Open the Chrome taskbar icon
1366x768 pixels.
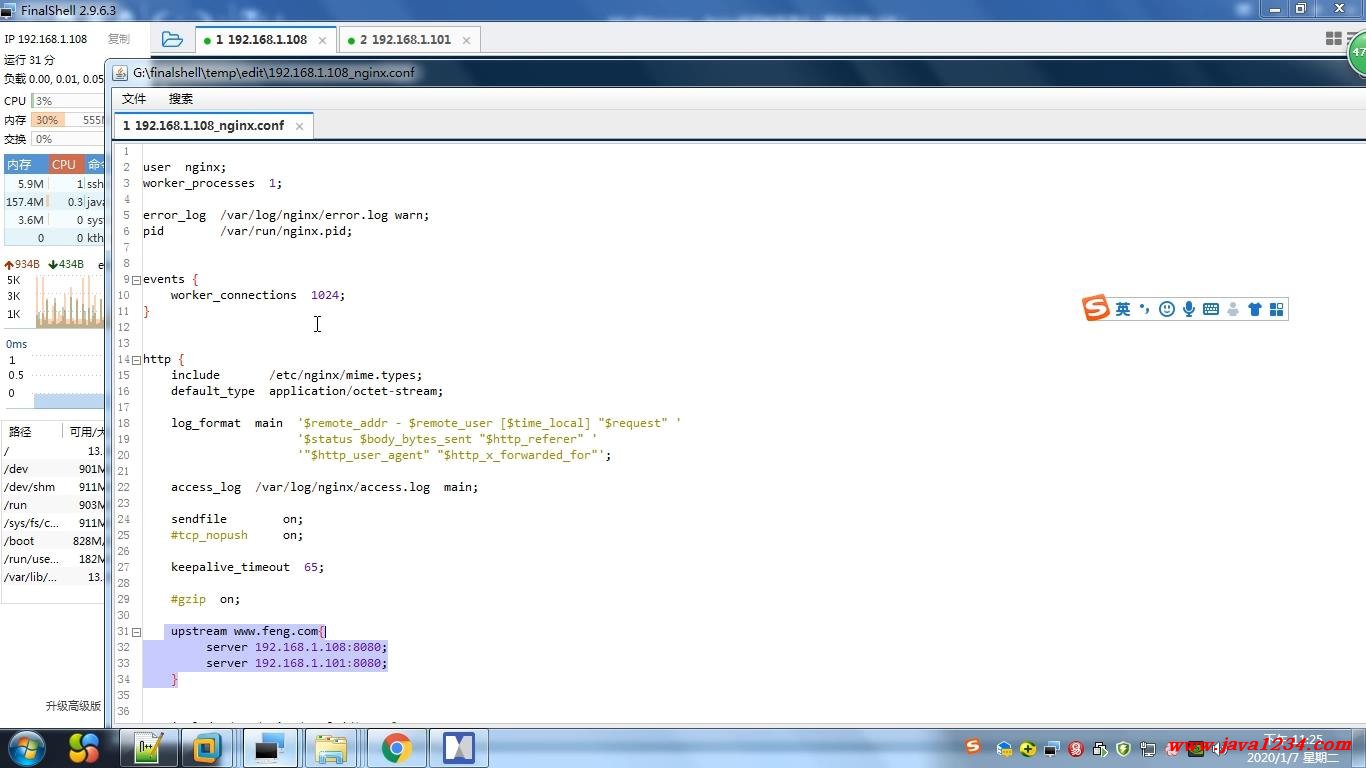(x=396, y=748)
